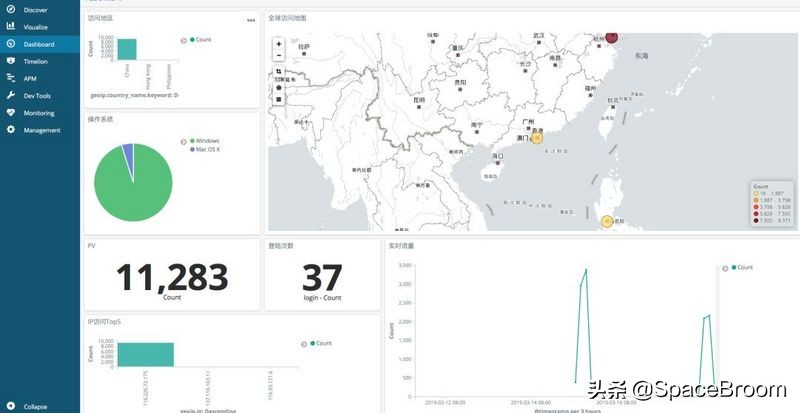The width and height of the screenshot is (800, 413).
Task: Click 'Hong Kong' axis label
Action: [x=148, y=77]
